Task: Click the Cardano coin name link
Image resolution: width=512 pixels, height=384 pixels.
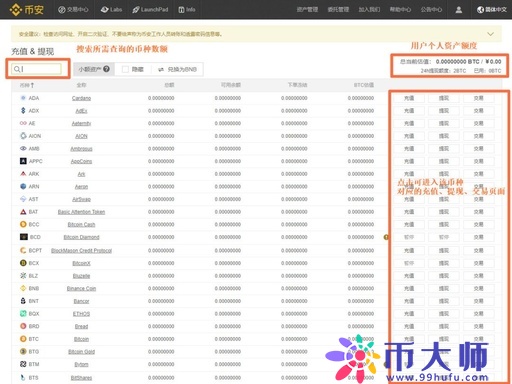Action: tap(81, 98)
